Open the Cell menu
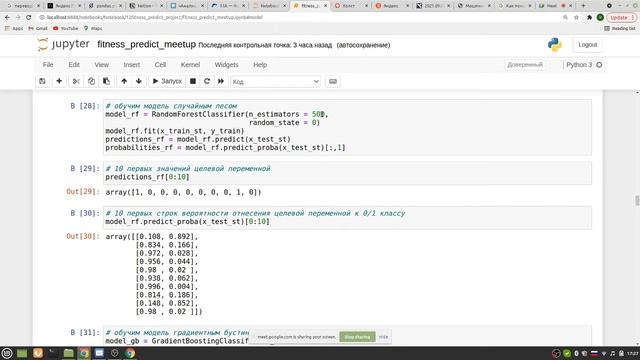Screen dimensions: 640x360 [x=160, y=64]
